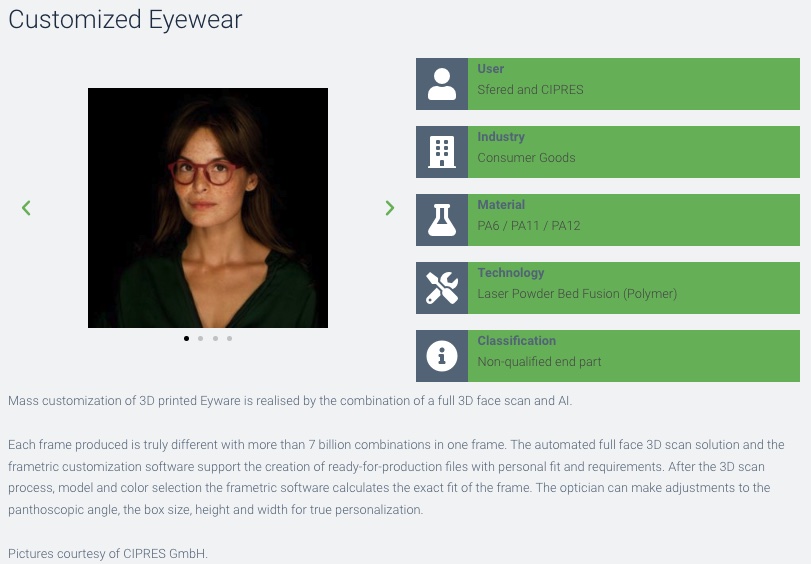Screen dimensions: 811x564
Task: Click the woman with red glasses photo
Action: [208, 208]
